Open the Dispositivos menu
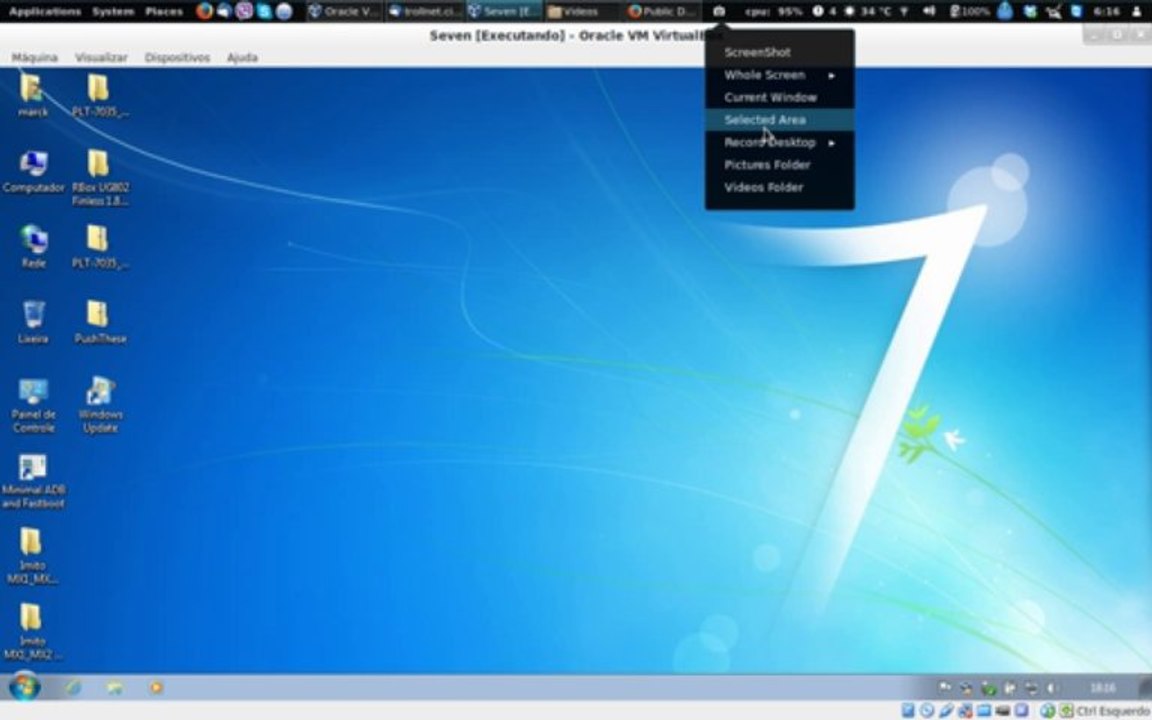This screenshot has width=1152, height=720. point(177,57)
